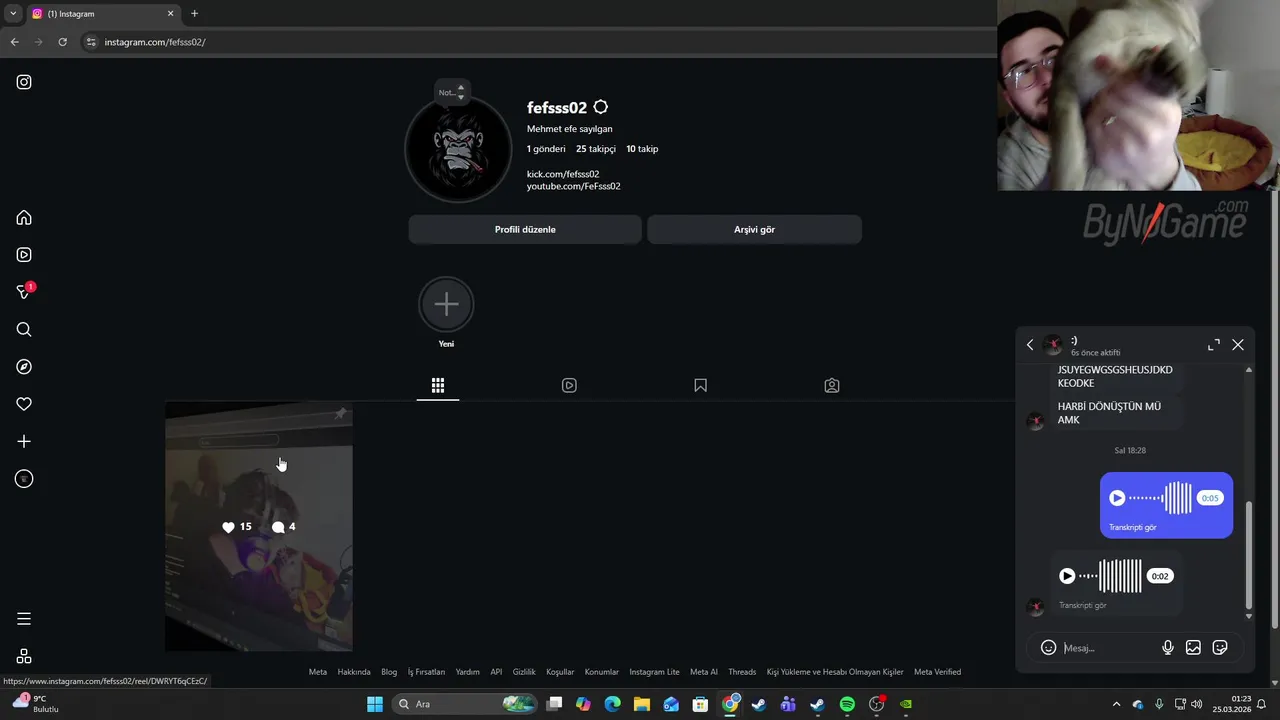This screenshot has height=720, width=1280.
Task: Open Spotify from the taskbar
Action: coord(847,704)
